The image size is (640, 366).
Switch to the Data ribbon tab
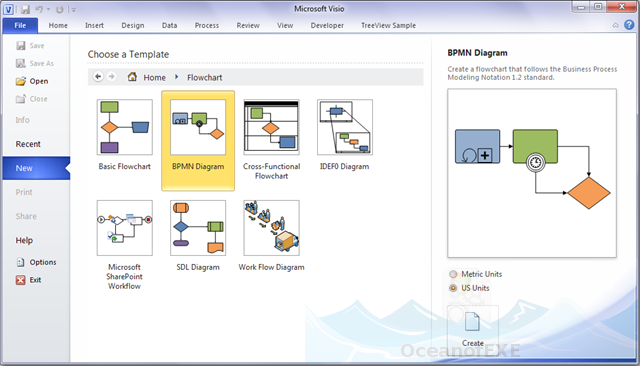pos(169,25)
